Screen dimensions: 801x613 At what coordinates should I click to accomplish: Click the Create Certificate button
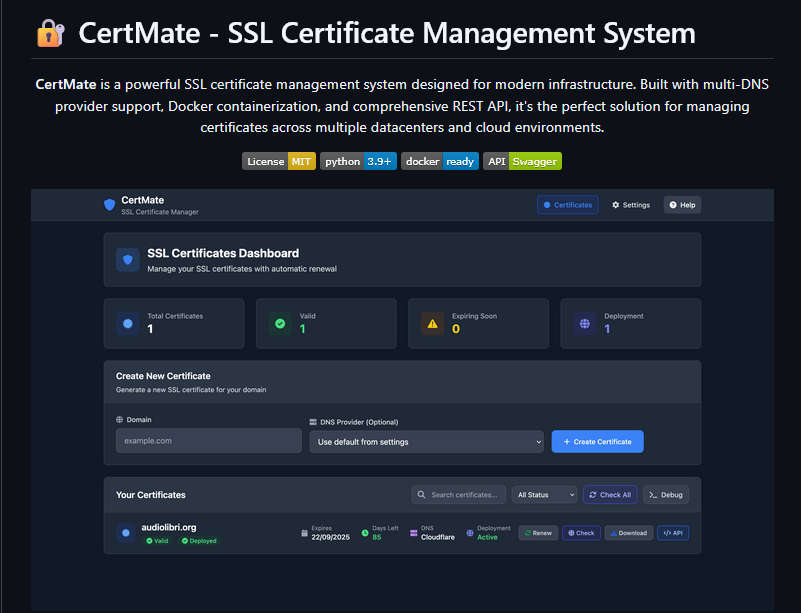pos(598,441)
